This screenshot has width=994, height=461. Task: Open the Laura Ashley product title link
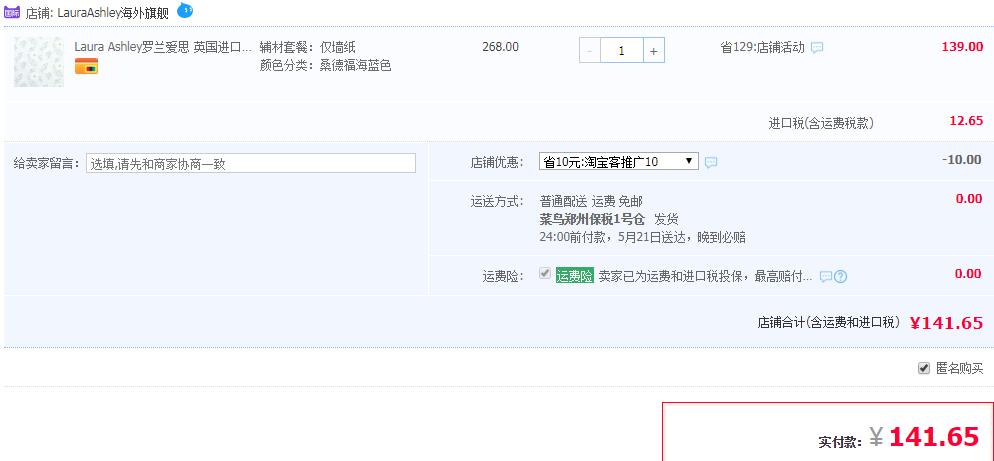[163, 47]
